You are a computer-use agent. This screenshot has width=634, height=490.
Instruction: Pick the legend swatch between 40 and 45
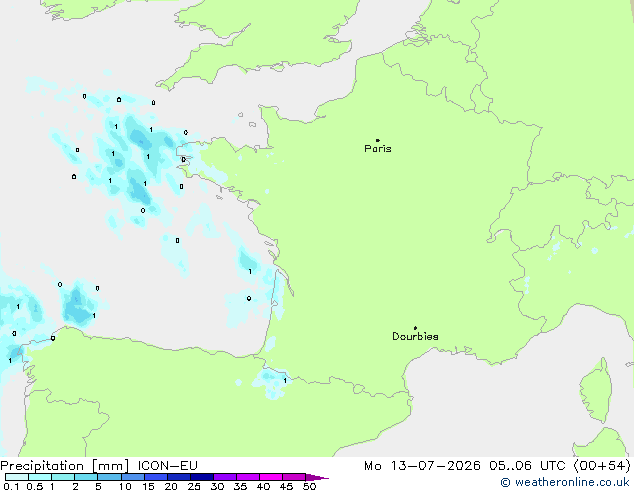click(x=271, y=477)
